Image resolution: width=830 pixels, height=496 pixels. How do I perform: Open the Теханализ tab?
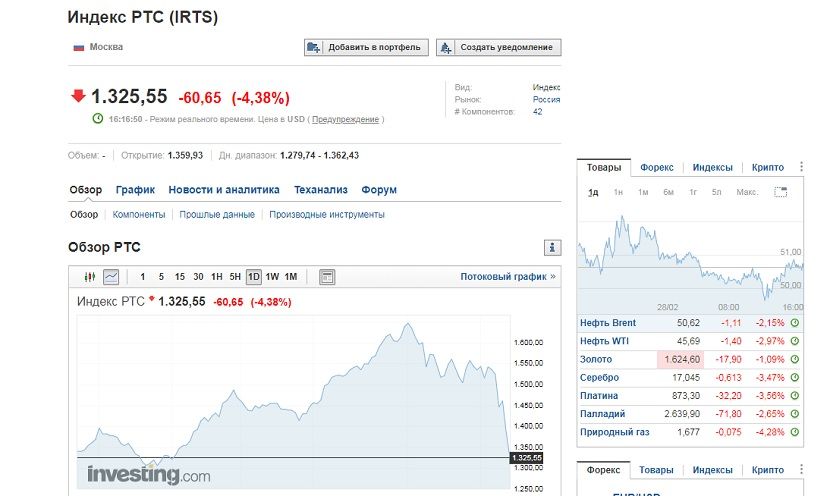pos(321,190)
